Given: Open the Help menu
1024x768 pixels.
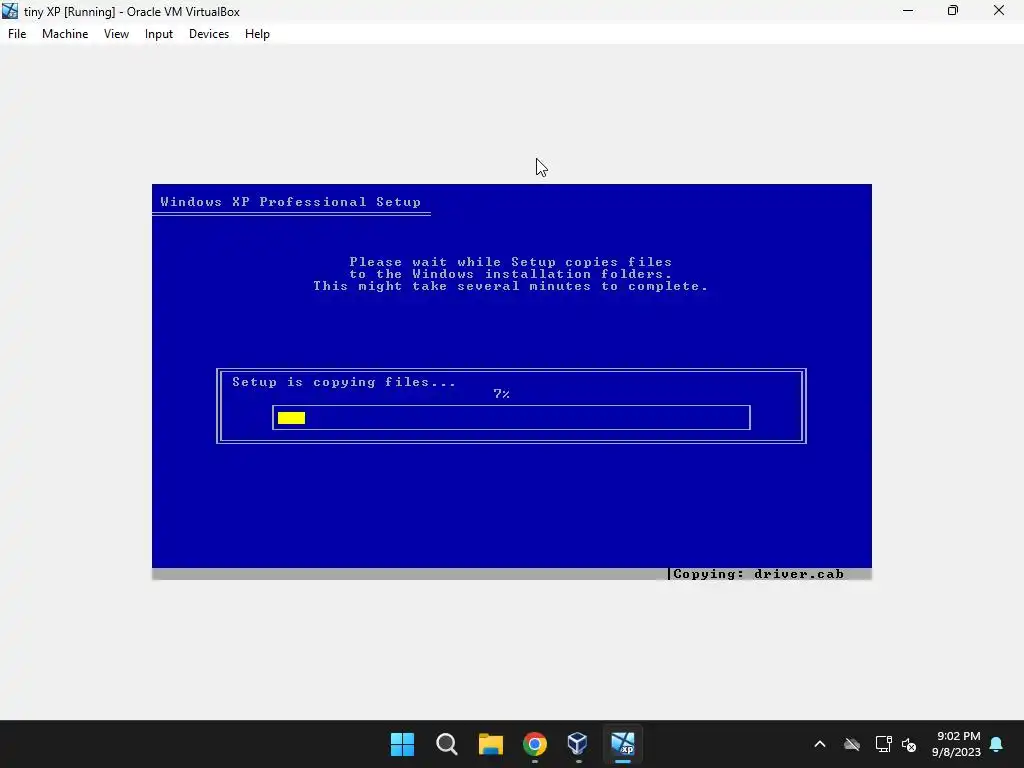Looking at the screenshot, I should coord(257,34).
